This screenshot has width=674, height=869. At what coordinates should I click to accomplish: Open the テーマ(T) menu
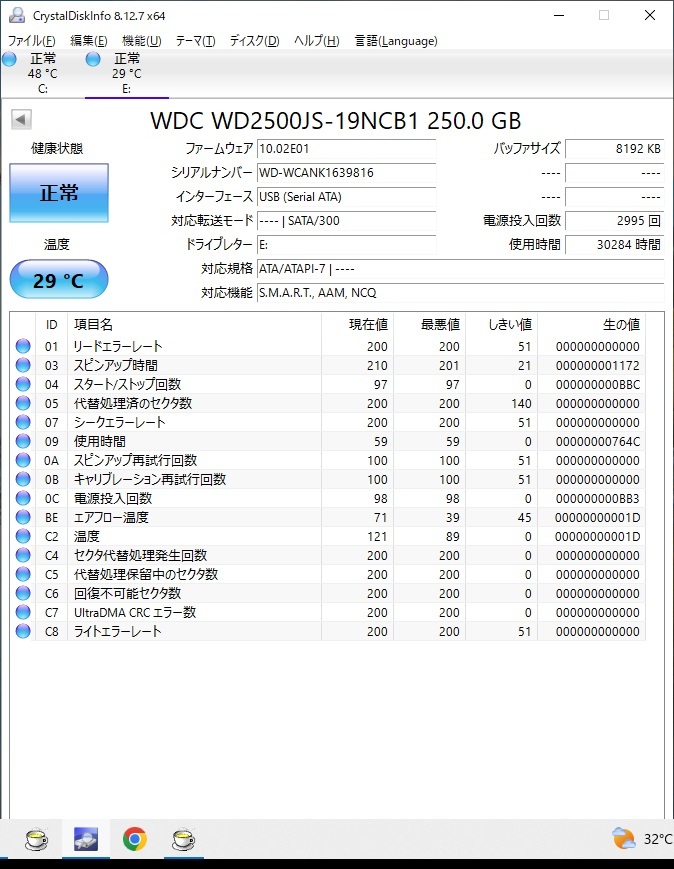pyautogui.click(x=195, y=40)
